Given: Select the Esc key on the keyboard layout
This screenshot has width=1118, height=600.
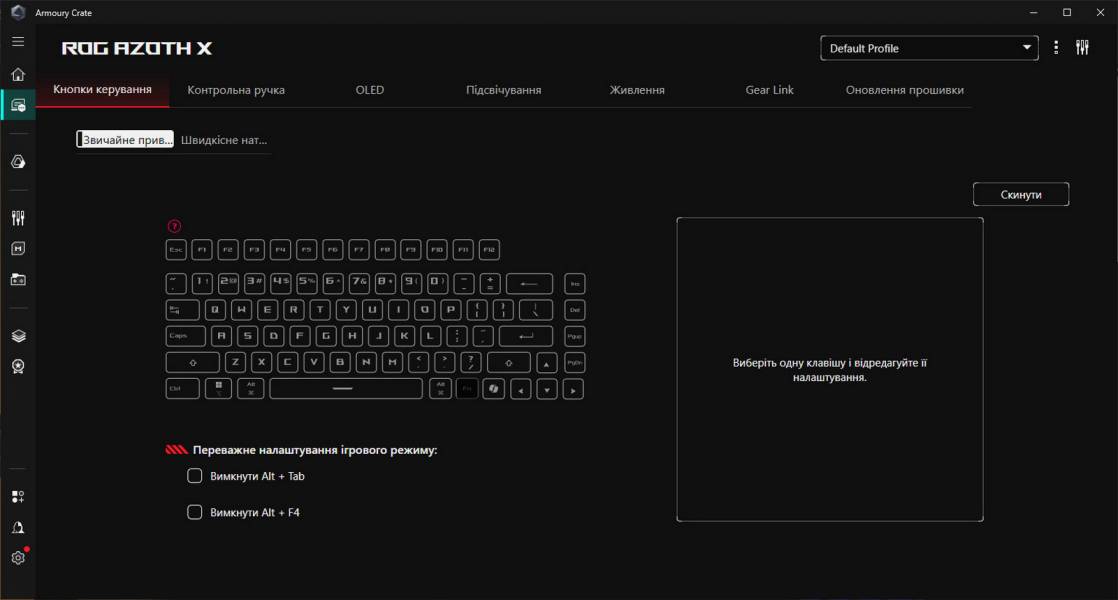Looking at the screenshot, I should click(176, 250).
